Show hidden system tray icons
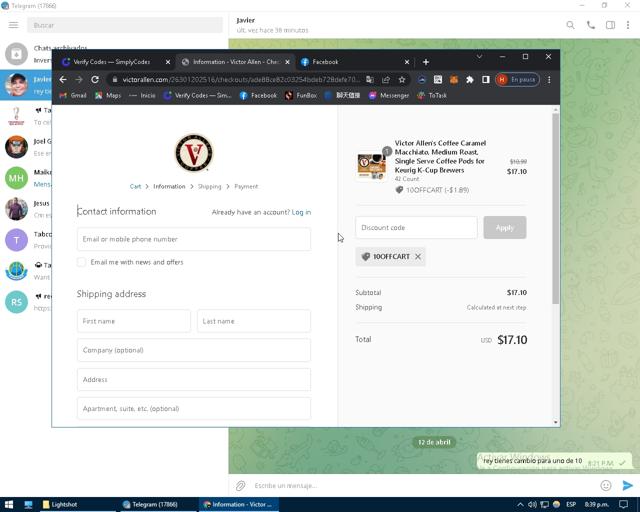Image resolution: width=640 pixels, height=512 pixels. [x=520, y=505]
